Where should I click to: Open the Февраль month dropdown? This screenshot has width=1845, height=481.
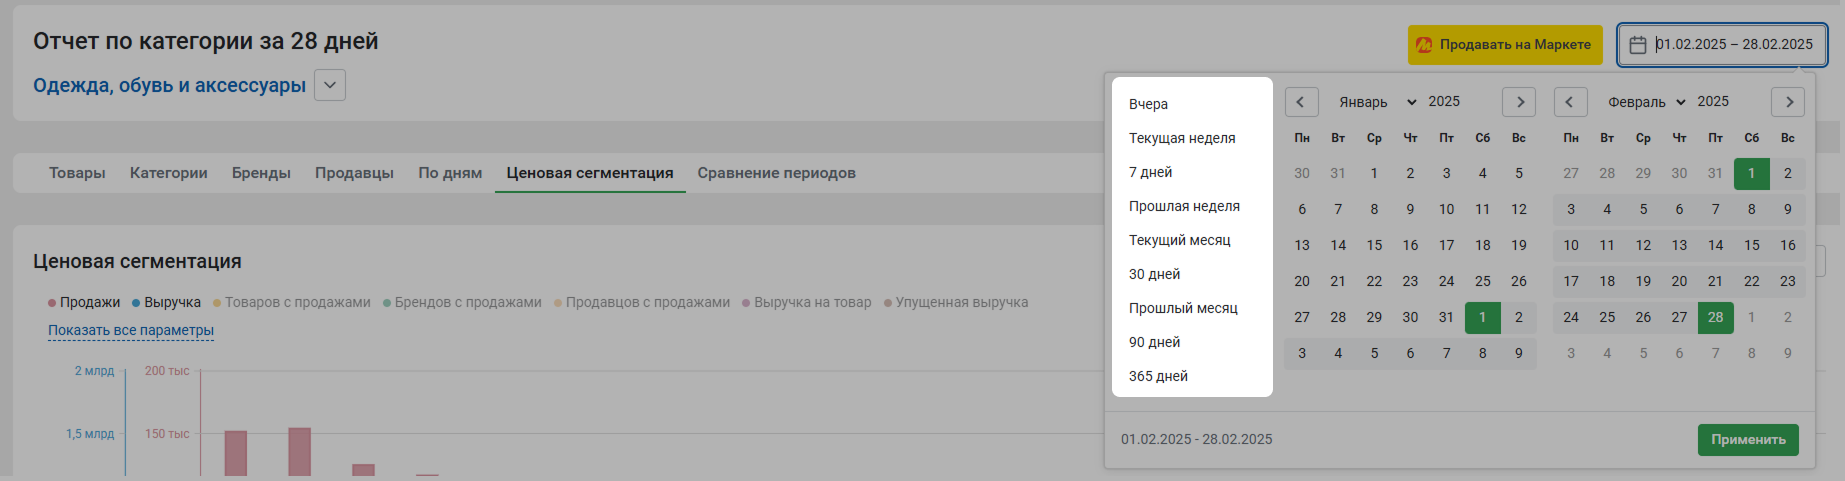(x=1647, y=102)
